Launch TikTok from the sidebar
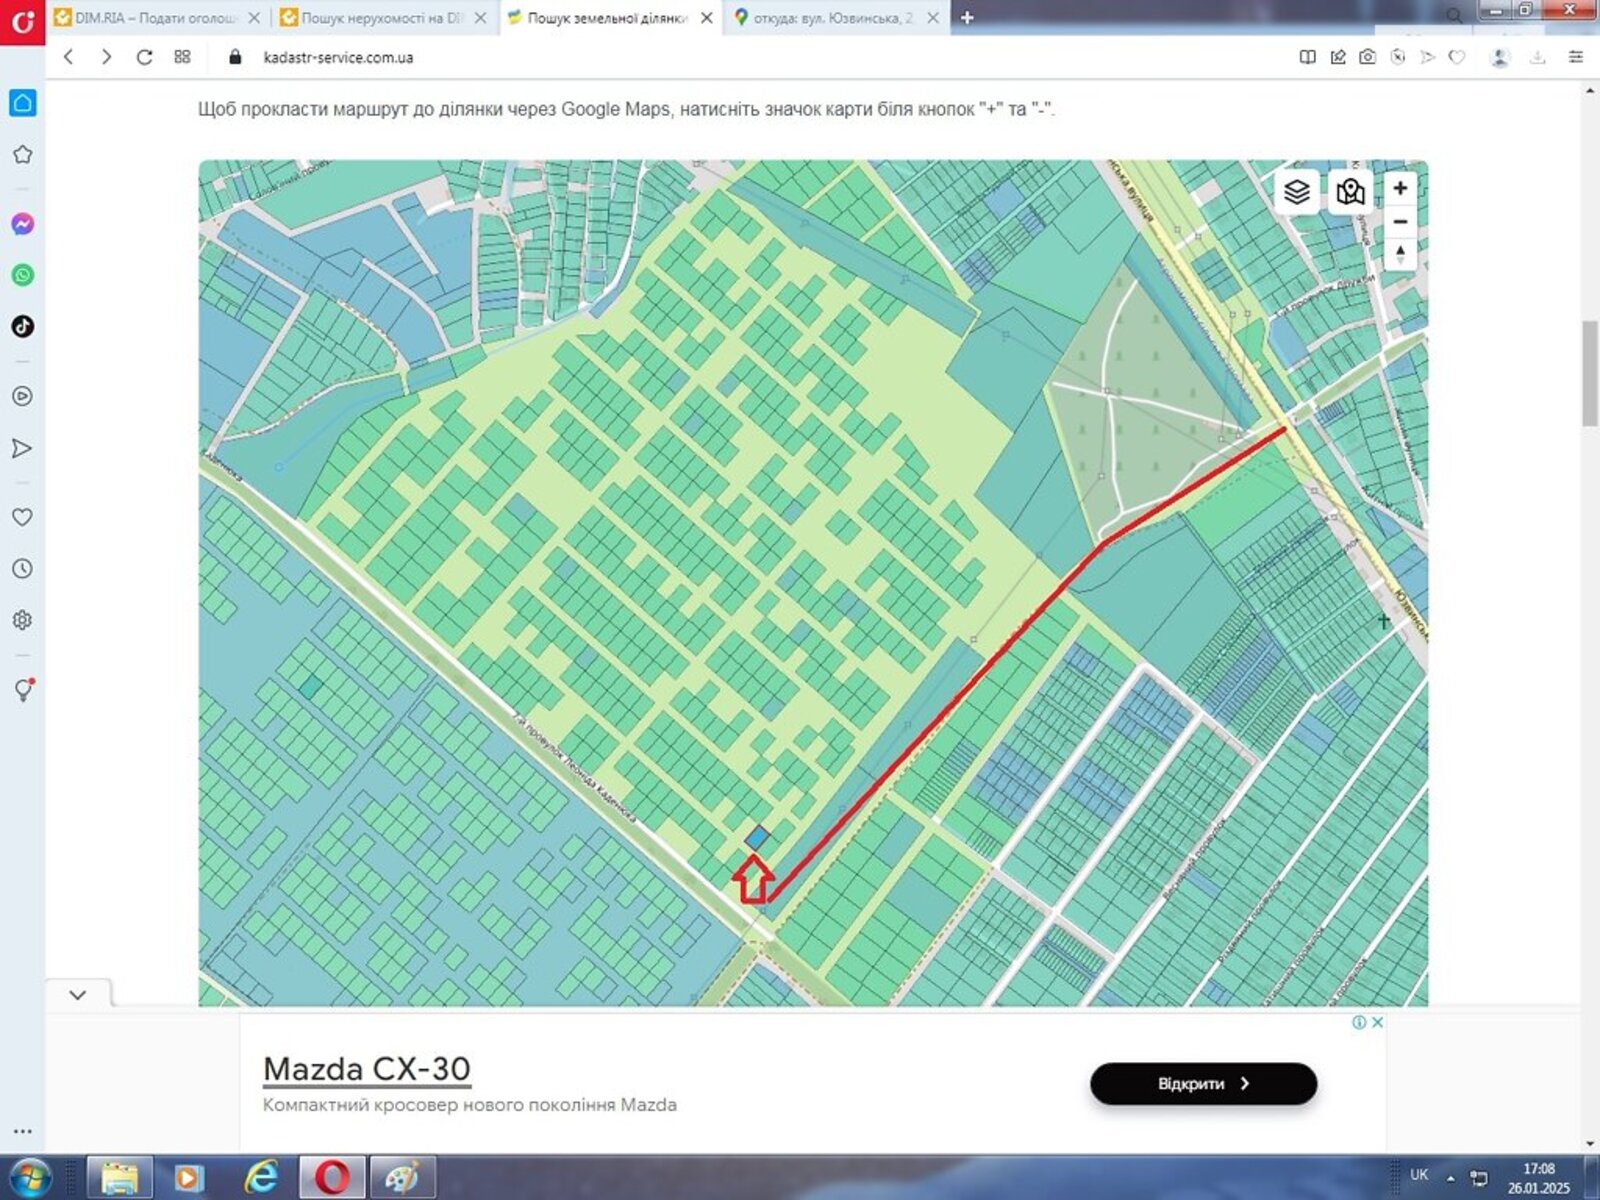 pyautogui.click(x=22, y=327)
